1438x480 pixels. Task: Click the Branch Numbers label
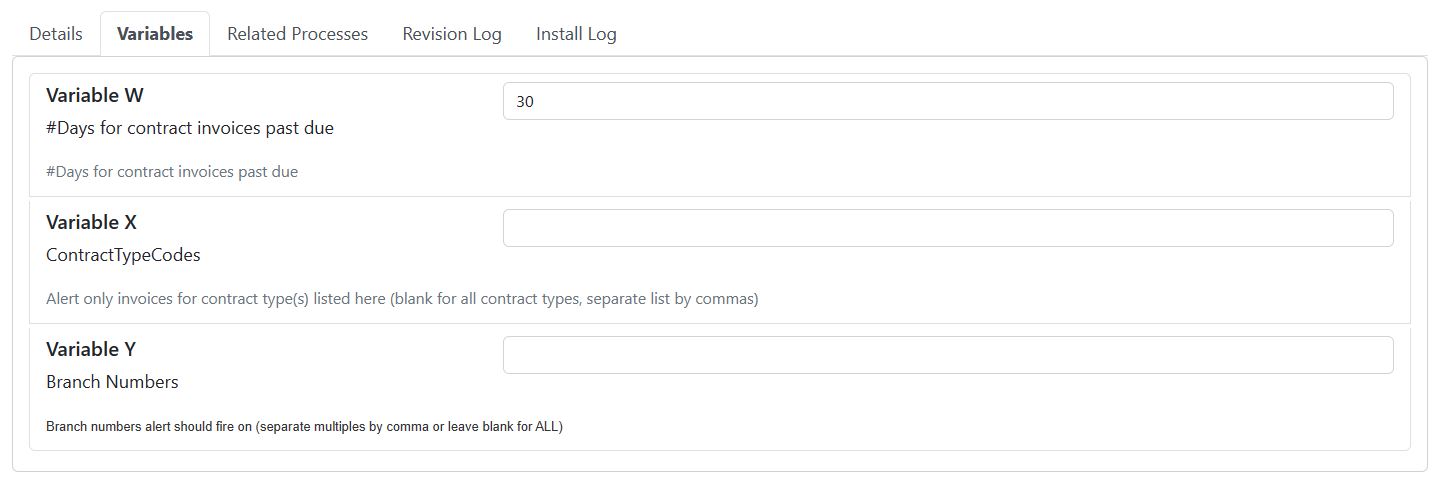click(x=112, y=382)
